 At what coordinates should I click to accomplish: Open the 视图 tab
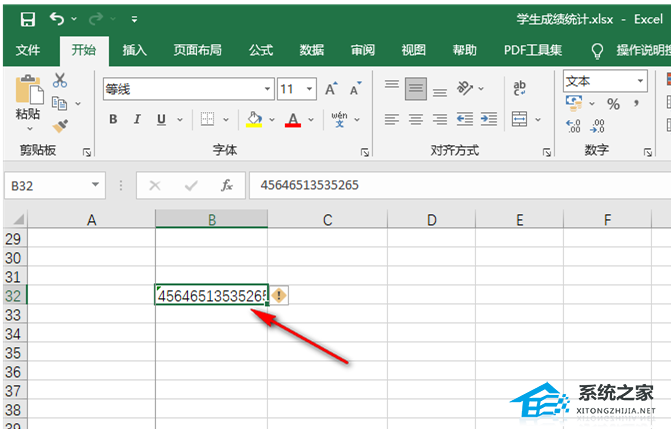tap(414, 51)
